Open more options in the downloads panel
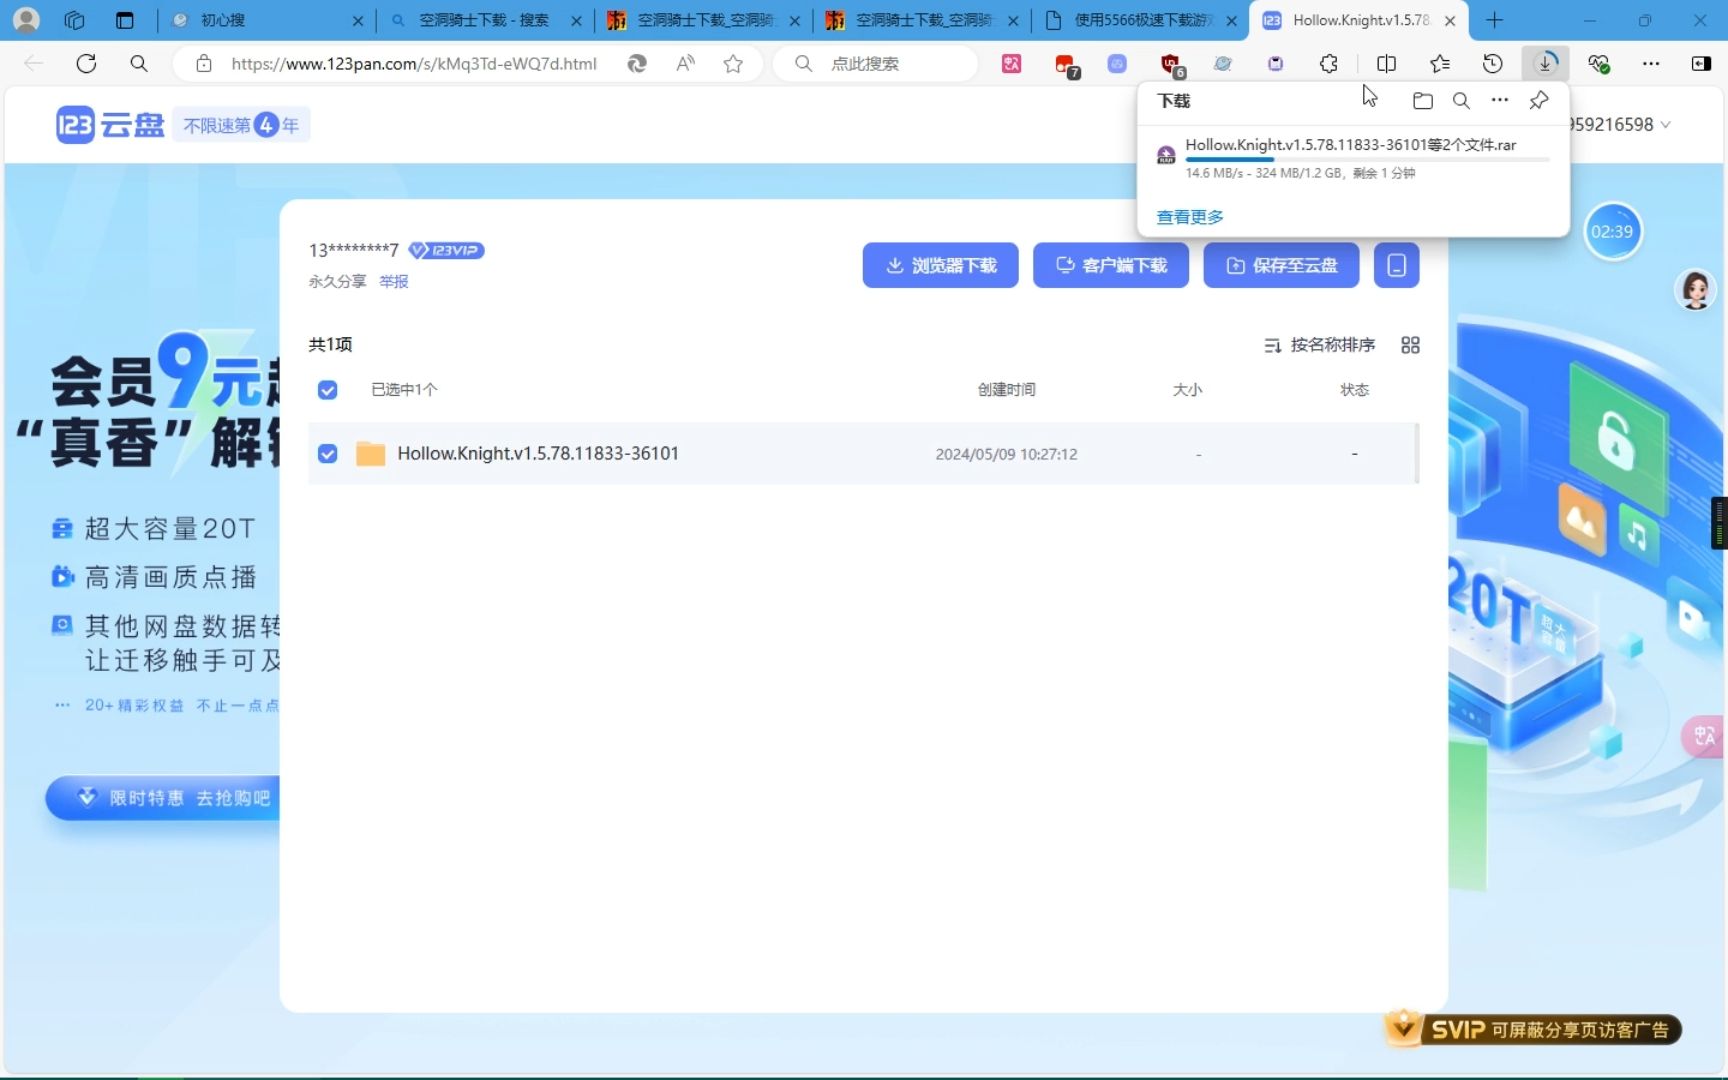The width and height of the screenshot is (1728, 1080). click(1500, 100)
